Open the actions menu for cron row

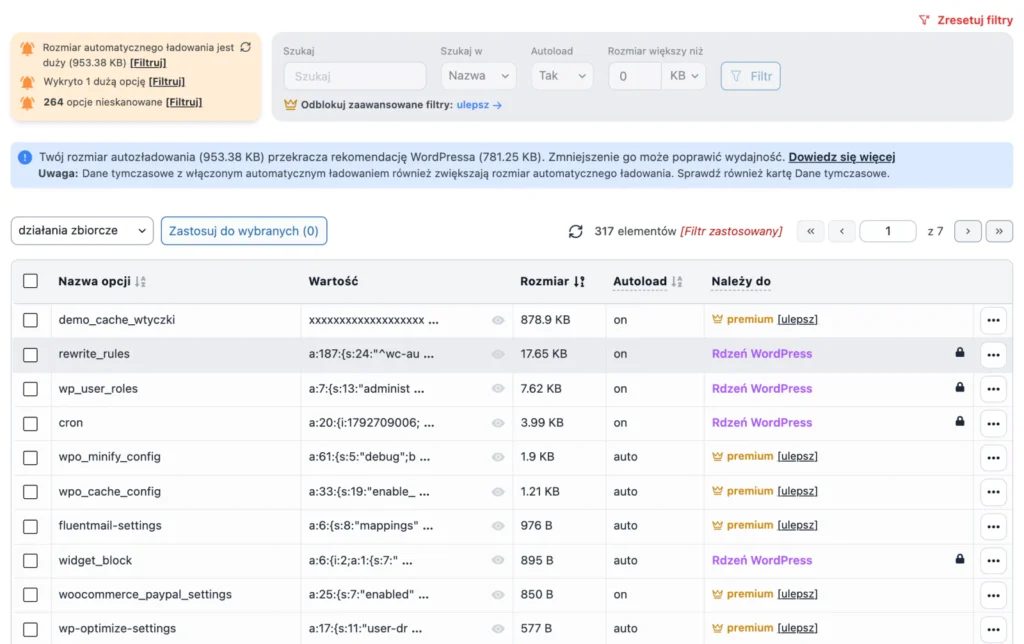pyautogui.click(x=993, y=423)
